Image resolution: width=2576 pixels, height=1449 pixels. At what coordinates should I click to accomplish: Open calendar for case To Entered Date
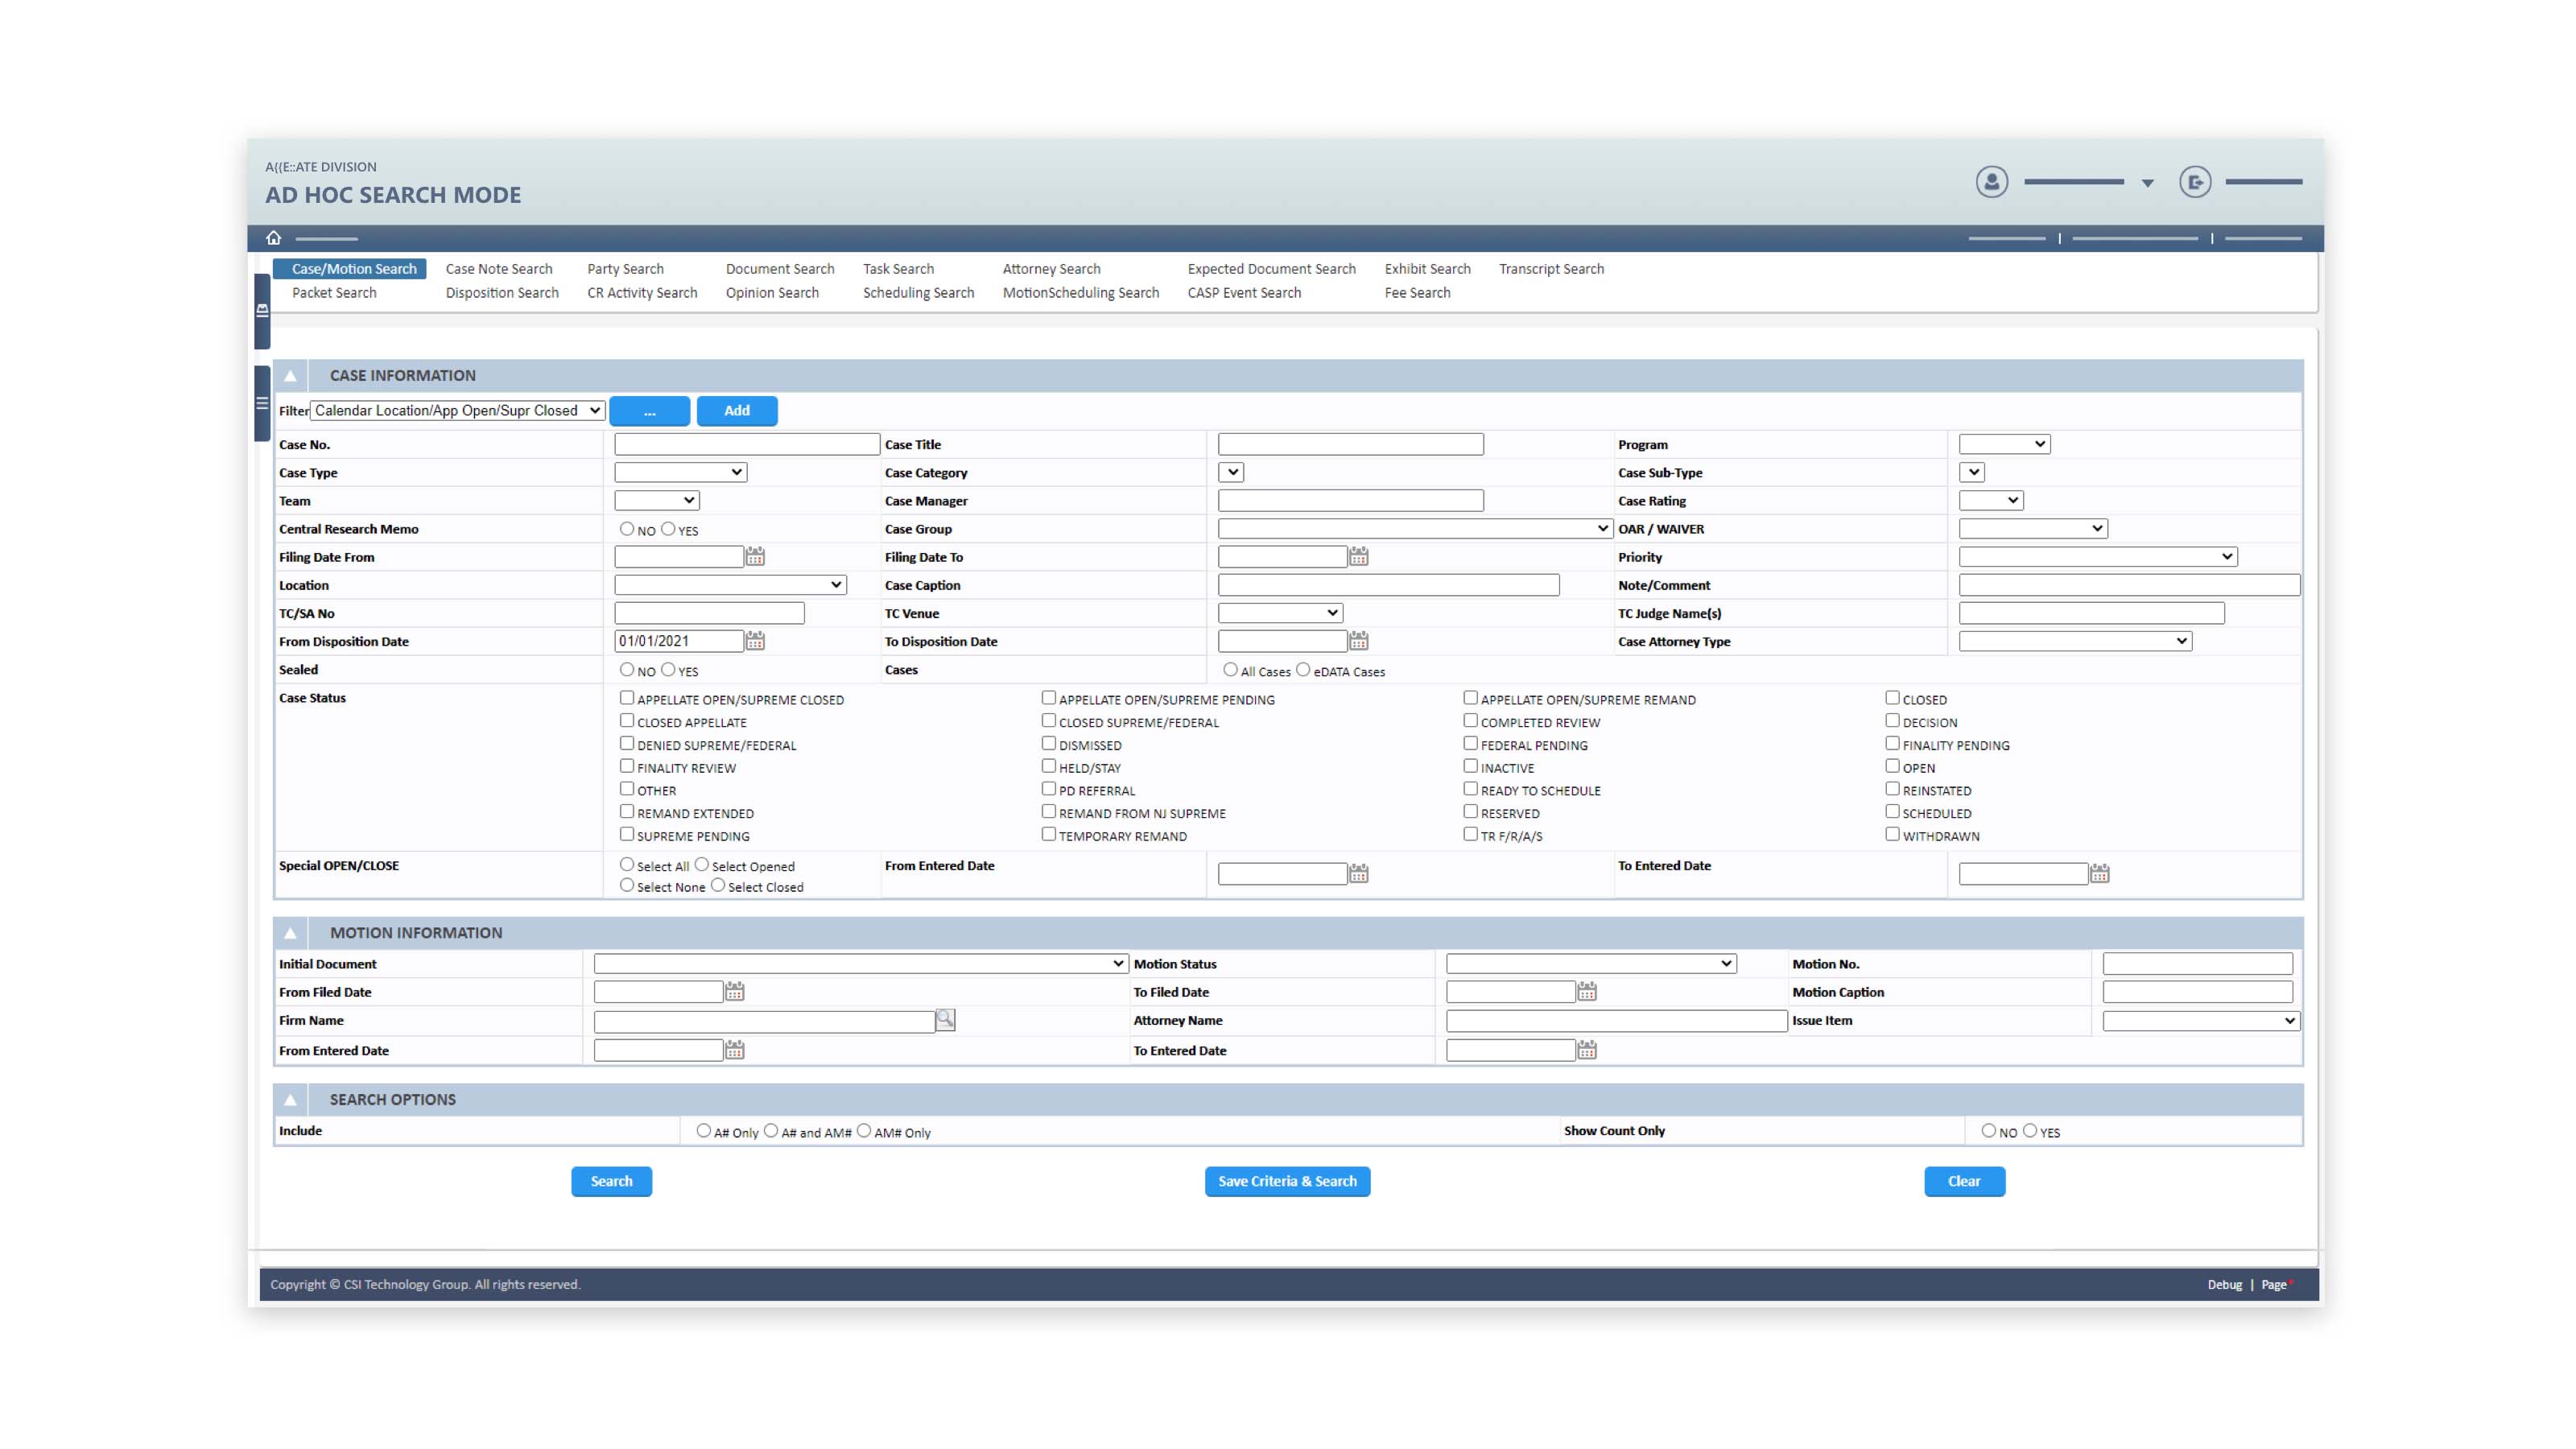[2099, 874]
